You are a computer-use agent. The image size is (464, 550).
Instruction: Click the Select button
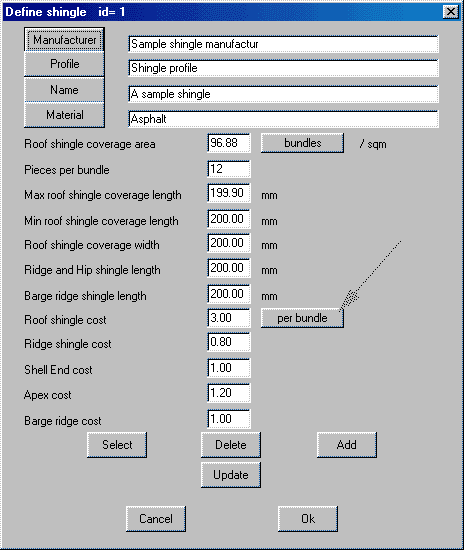pyautogui.click(x=117, y=445)
